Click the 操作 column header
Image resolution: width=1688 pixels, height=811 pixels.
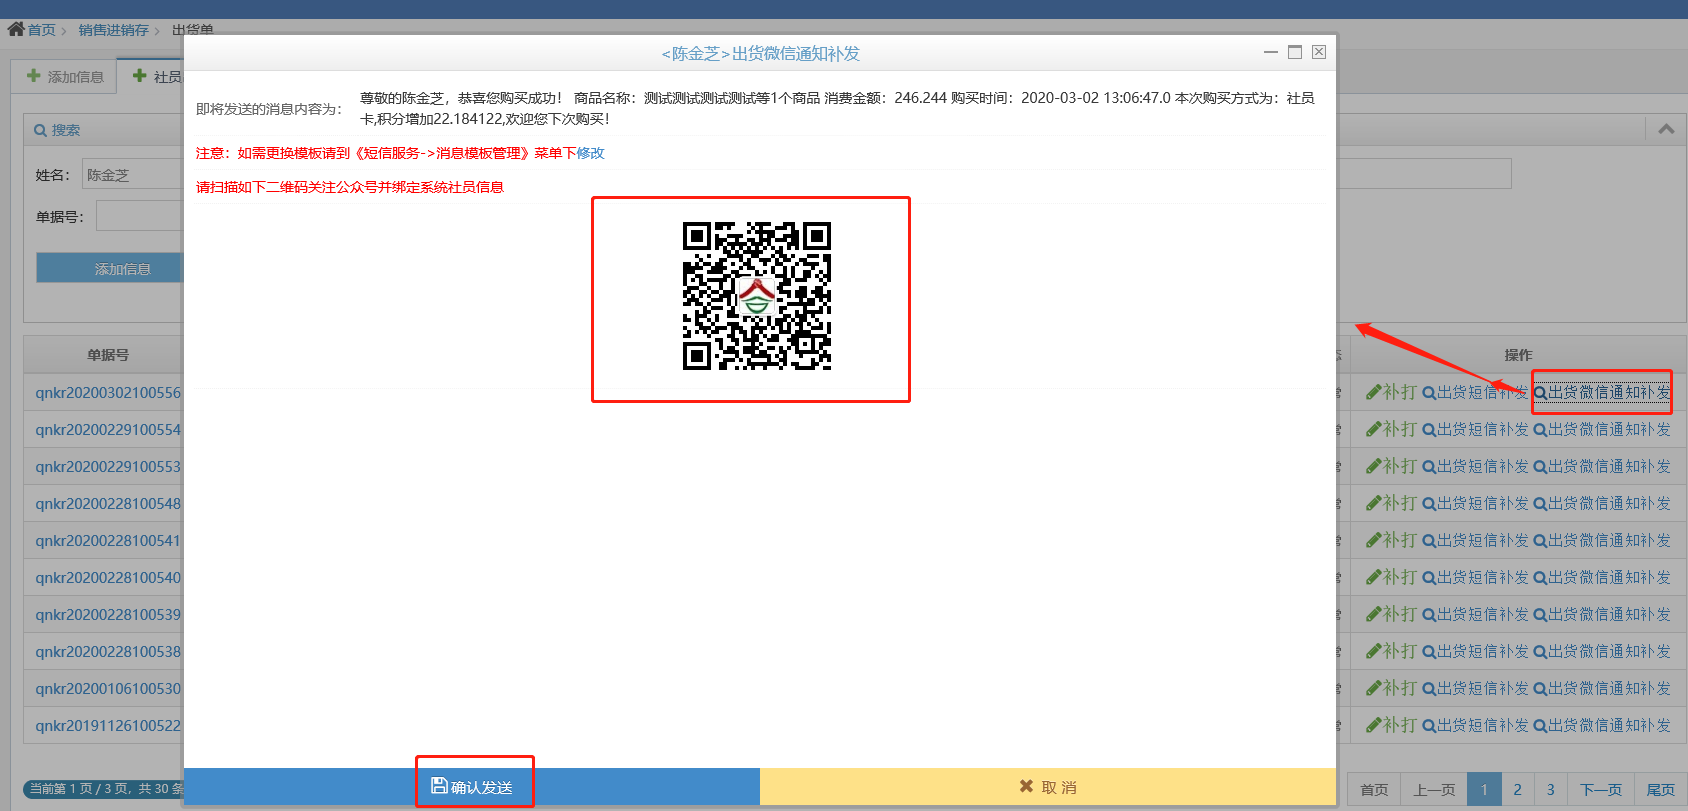(1518, 355)
